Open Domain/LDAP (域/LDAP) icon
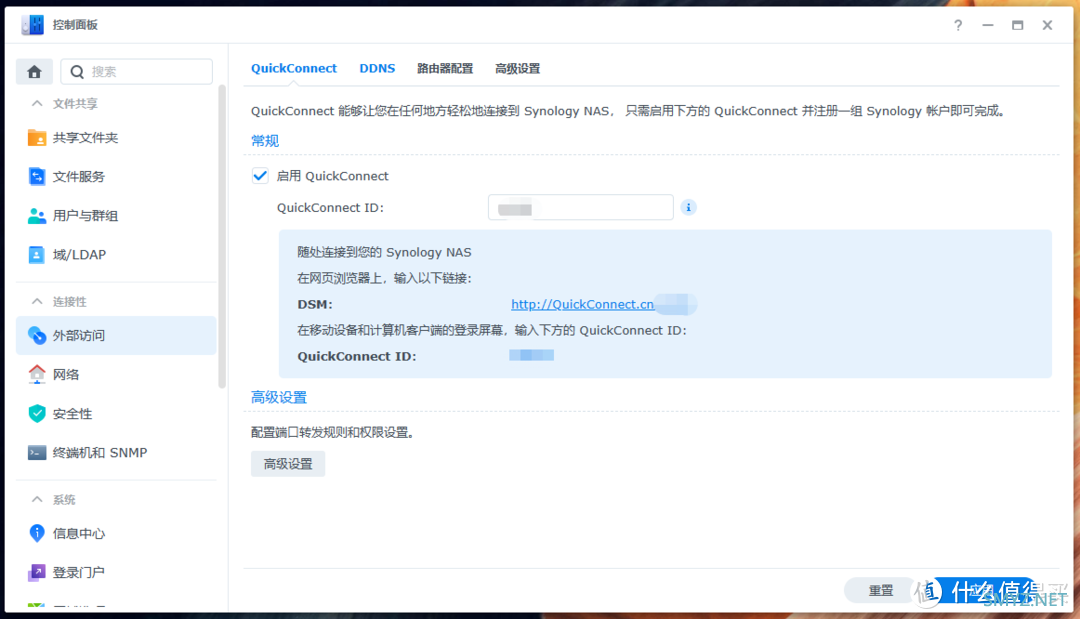 [x=37, y=255]
